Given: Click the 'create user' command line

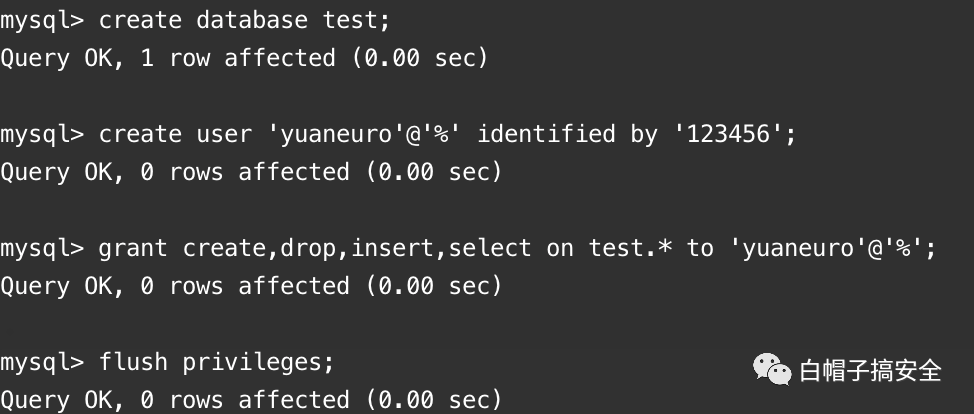Looking at the screenshot, I should [x=447, y=134].
